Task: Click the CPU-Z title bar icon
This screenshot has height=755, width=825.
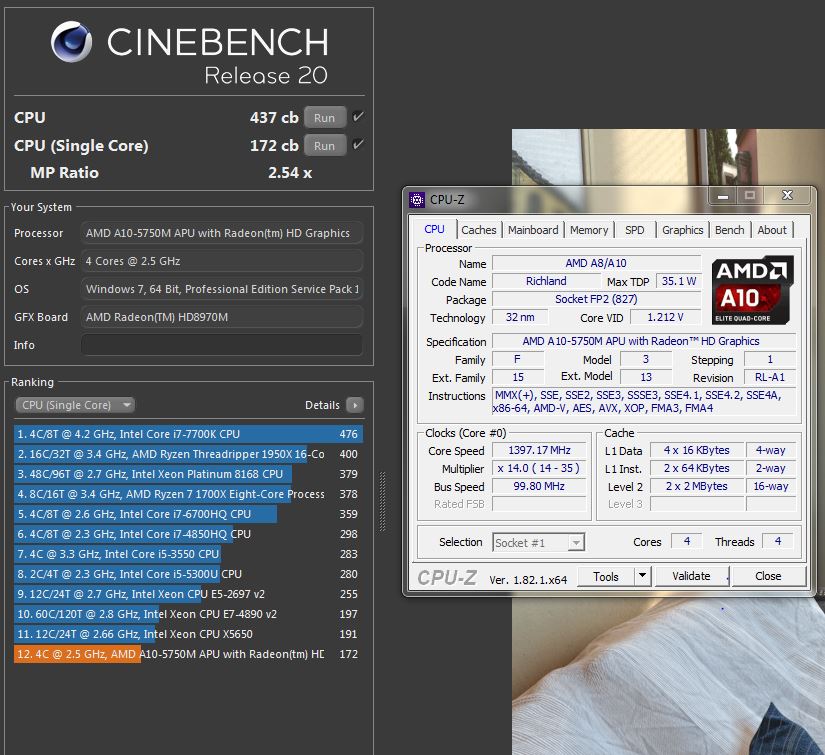Action: tap(417, 199)
